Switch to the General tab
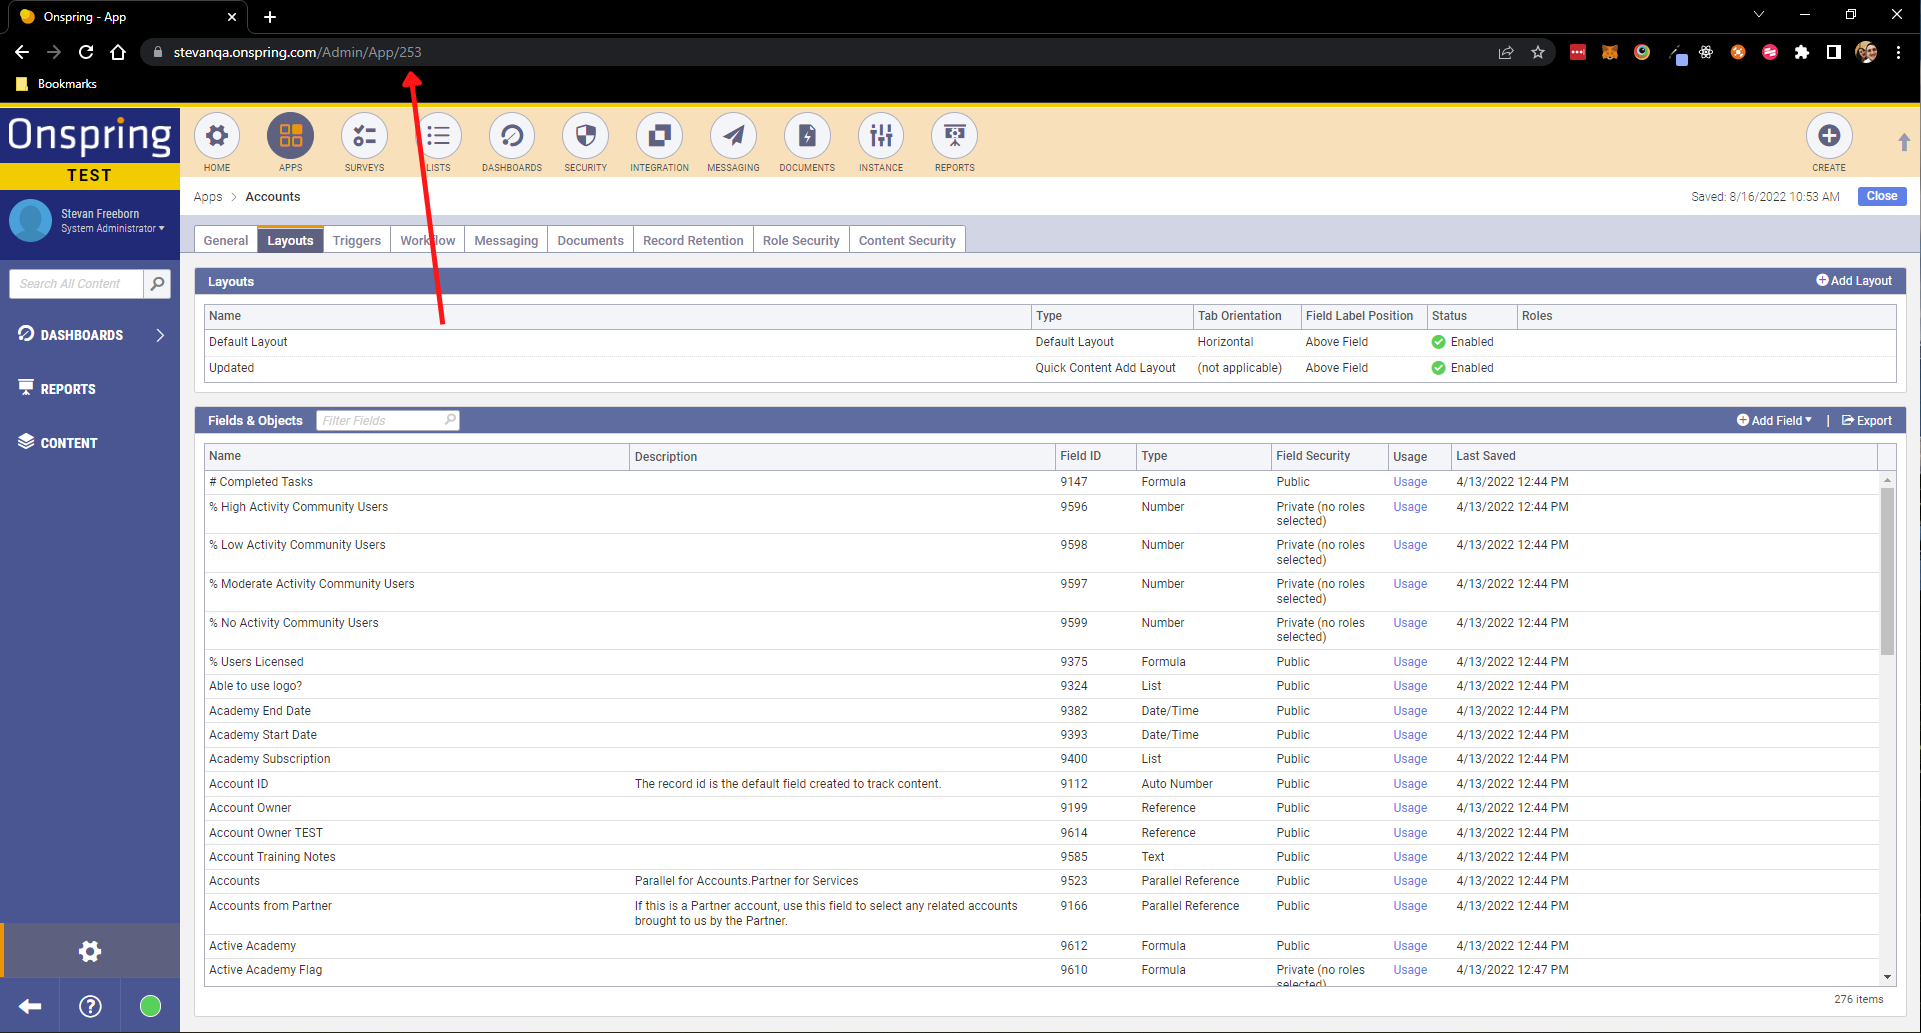The height and width of the screenshot is (1033, 1921). pos(226,240)
